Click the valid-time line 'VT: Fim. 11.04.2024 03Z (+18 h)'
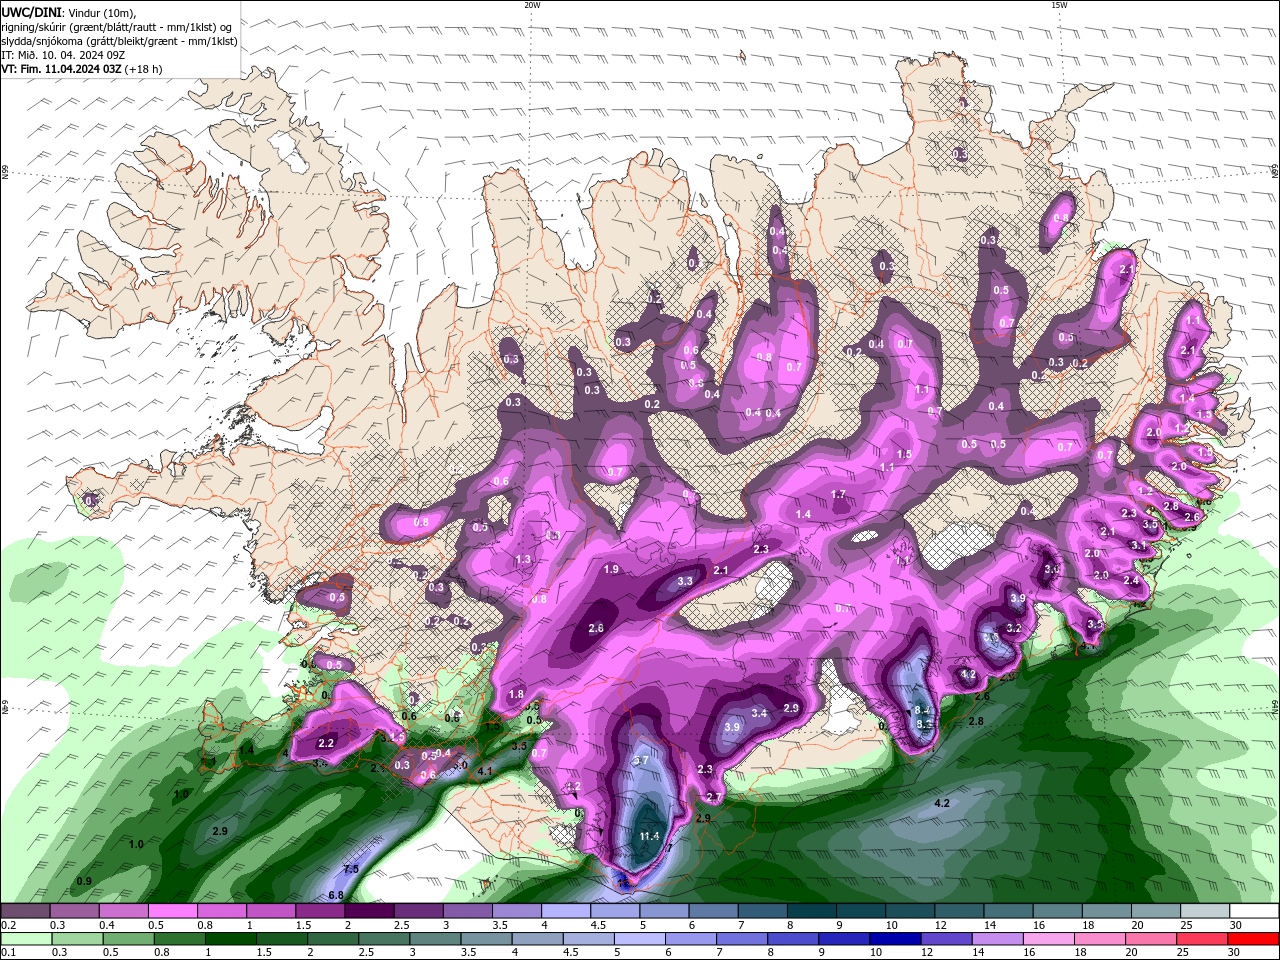The image size is (1280, 960). (x=82, y=69)
